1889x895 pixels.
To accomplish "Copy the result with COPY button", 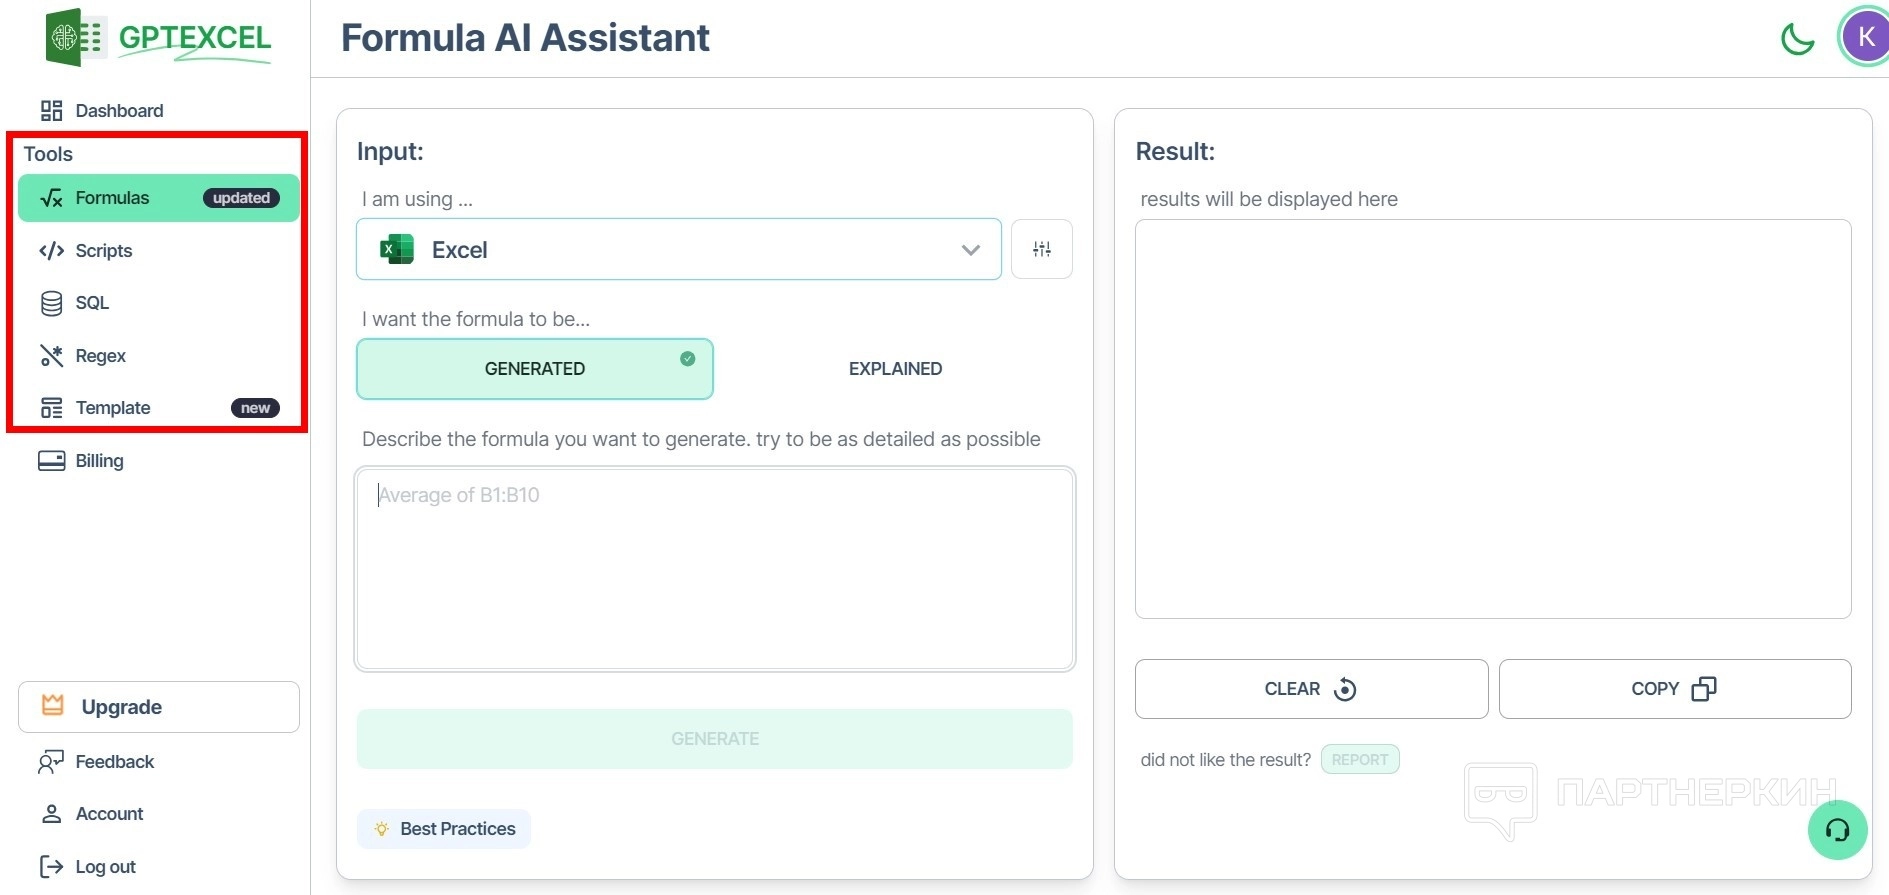I will click(1674, 689).
